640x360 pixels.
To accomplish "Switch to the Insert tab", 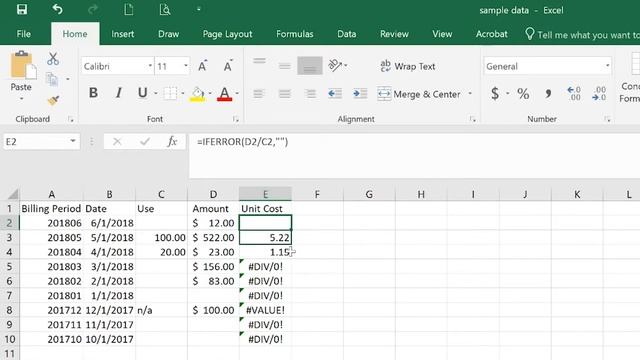I will 122,34.
